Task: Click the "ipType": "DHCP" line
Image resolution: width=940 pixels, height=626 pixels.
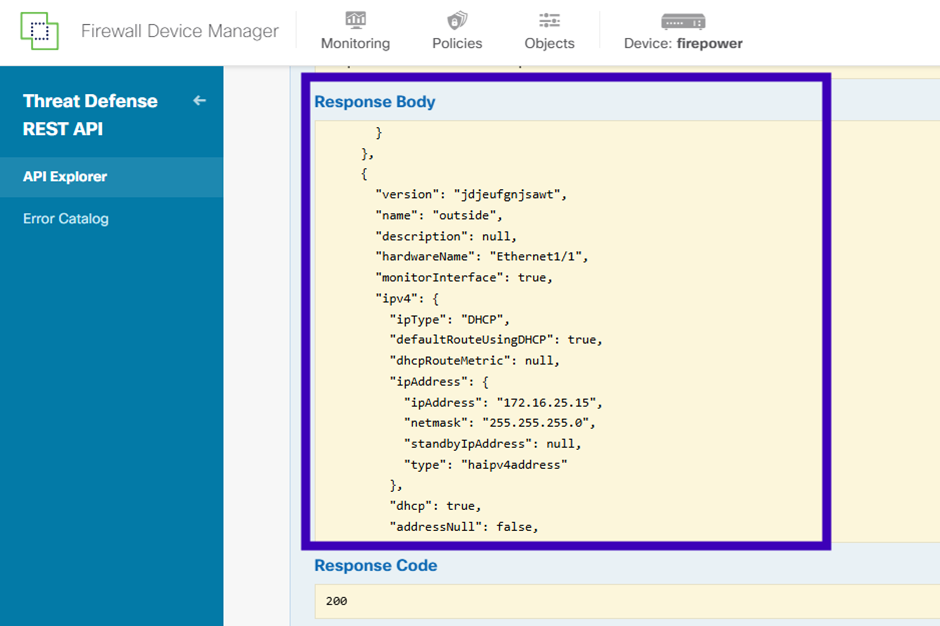Action: click(x=450, y=320)
